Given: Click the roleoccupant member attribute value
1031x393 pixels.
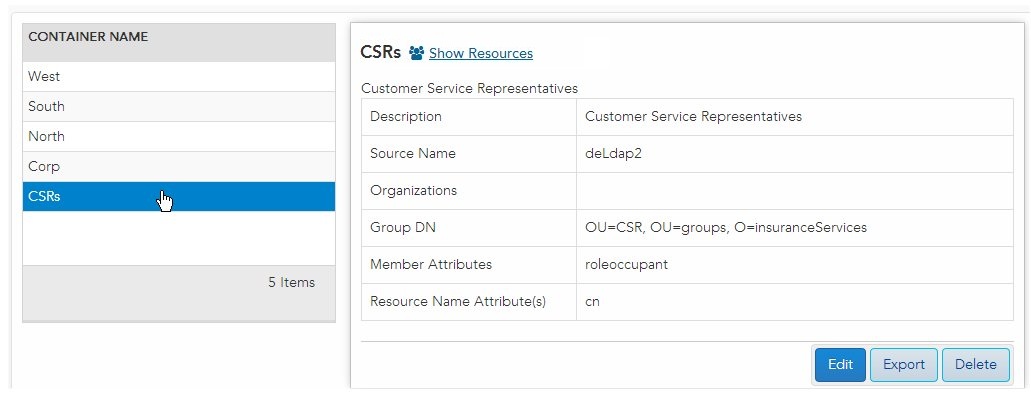Looking at the screenshot, I should click(626, 264).
